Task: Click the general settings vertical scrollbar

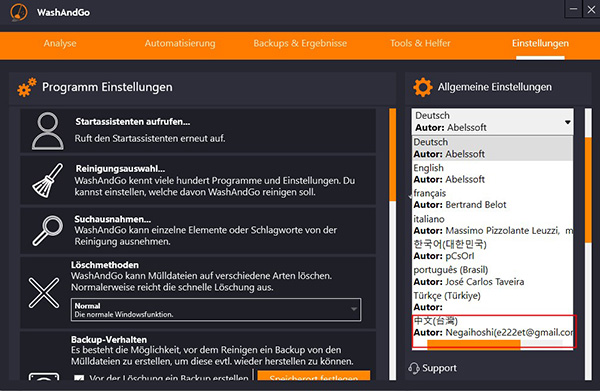Action: tap(588, 189)
